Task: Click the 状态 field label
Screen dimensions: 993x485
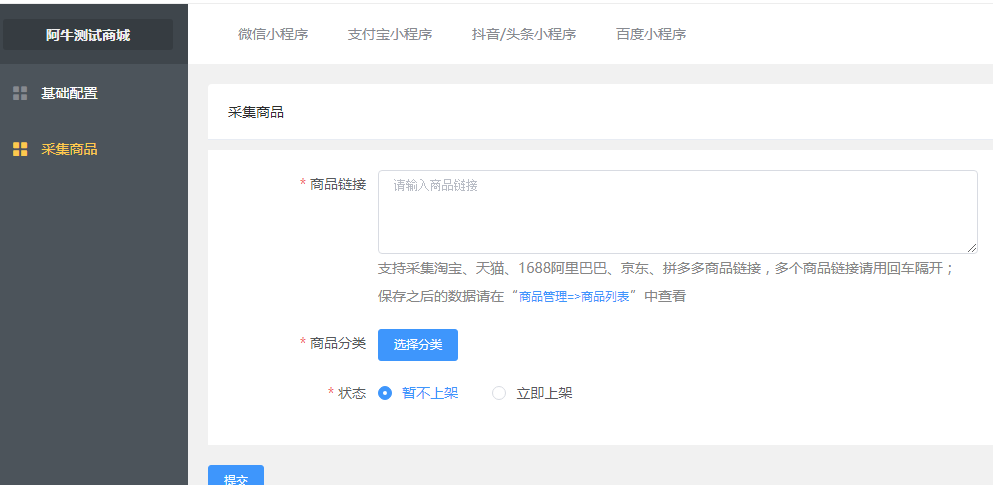Action: 352,393
